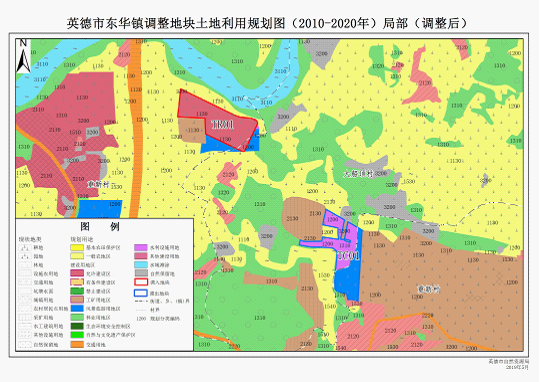Click the north arrow compass symbol

point(23,56)
